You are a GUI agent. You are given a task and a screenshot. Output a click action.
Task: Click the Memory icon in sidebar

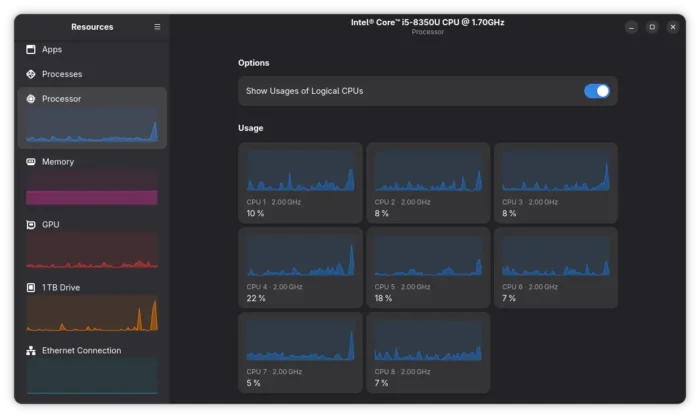[x=31, y=162]
